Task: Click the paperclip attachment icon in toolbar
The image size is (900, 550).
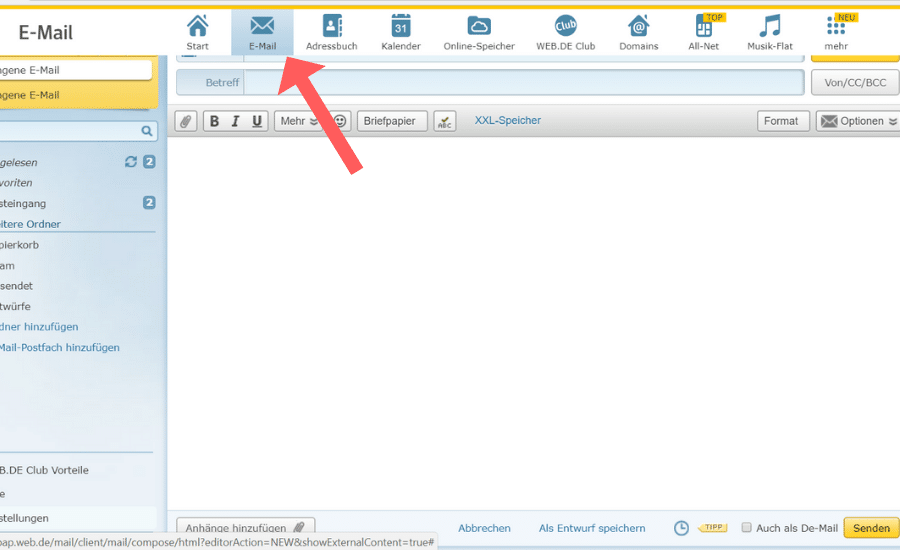Action: [x=186, y=121]
